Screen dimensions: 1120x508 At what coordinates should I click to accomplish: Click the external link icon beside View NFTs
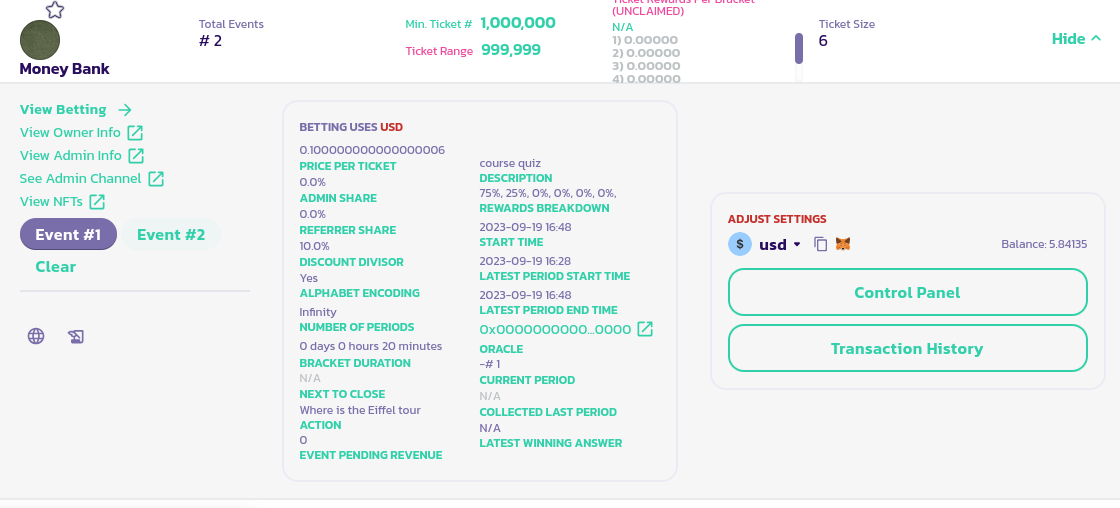97,202
